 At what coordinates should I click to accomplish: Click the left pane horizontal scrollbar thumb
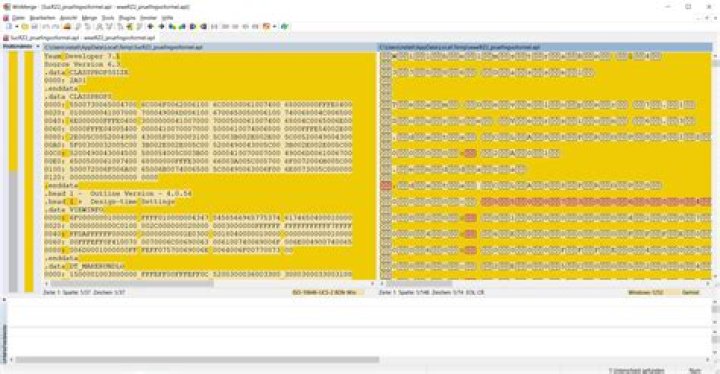tap(132, 284)
